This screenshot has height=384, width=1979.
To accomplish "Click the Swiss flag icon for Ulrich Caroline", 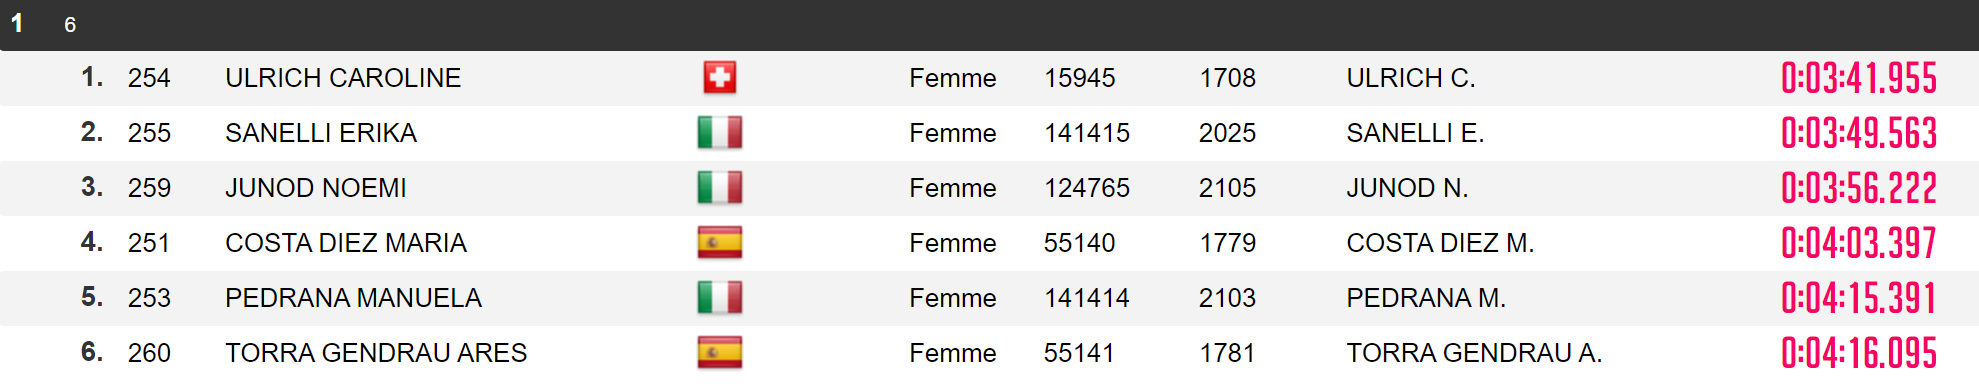I will [x=720, y=78].
